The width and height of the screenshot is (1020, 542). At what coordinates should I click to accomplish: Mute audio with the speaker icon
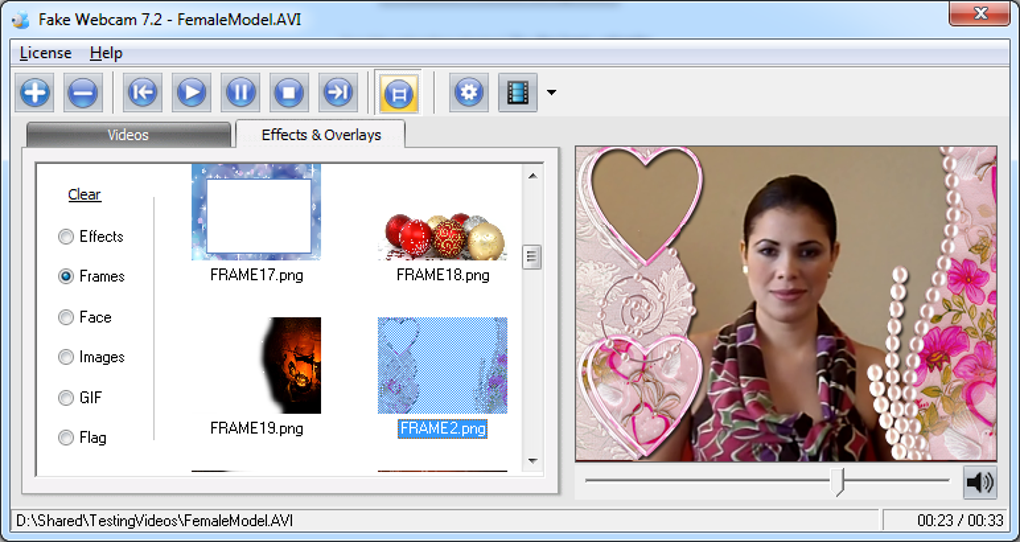(980, 482)
